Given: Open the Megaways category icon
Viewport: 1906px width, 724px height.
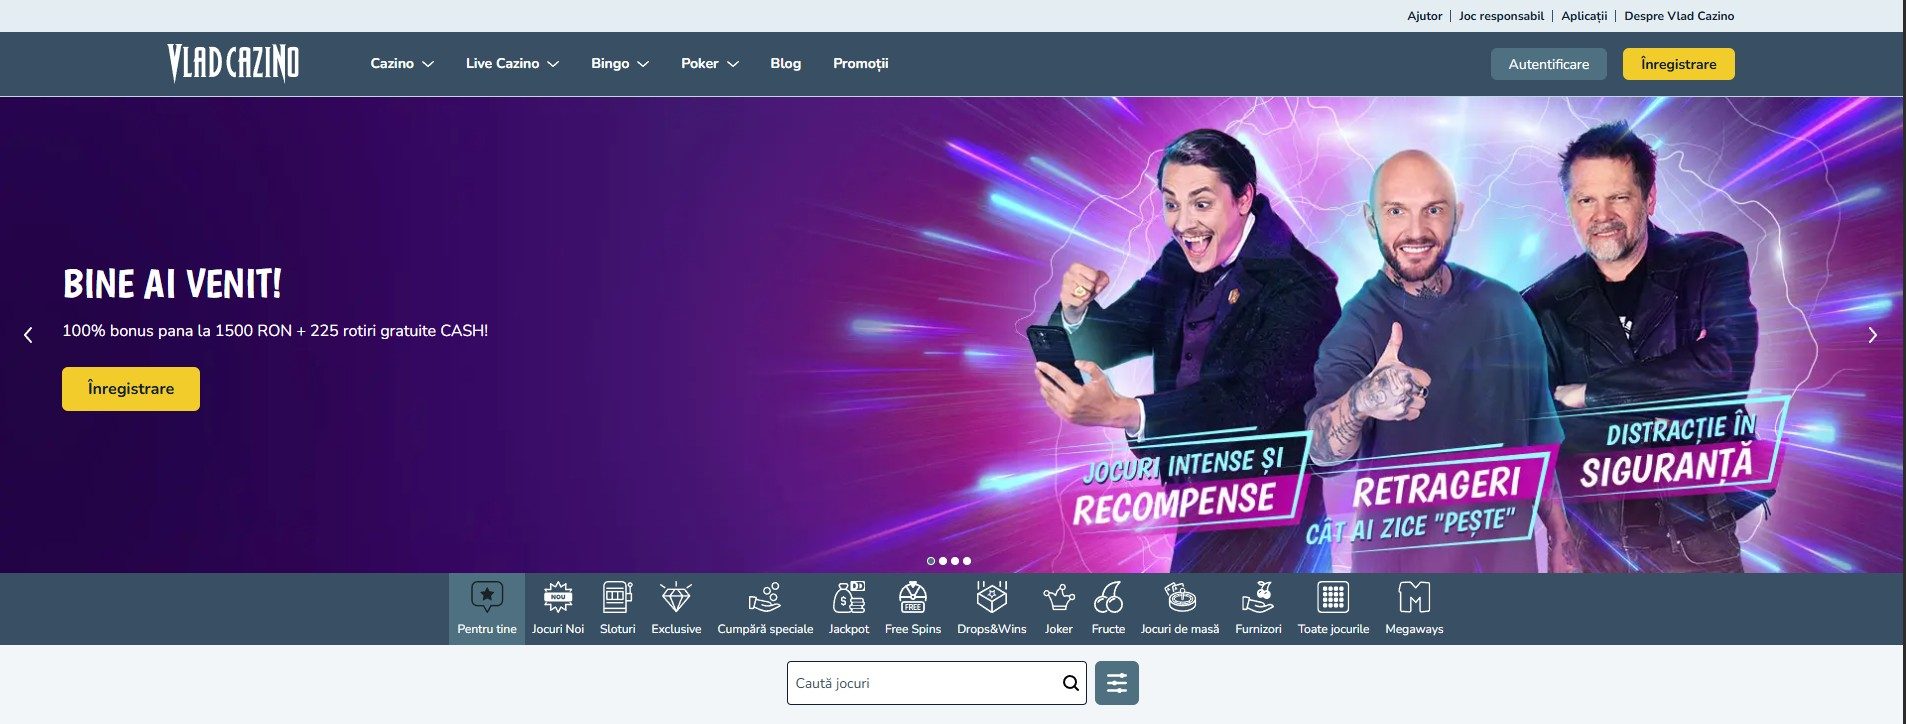Looking at the screenshot, I should point(1413,599).
